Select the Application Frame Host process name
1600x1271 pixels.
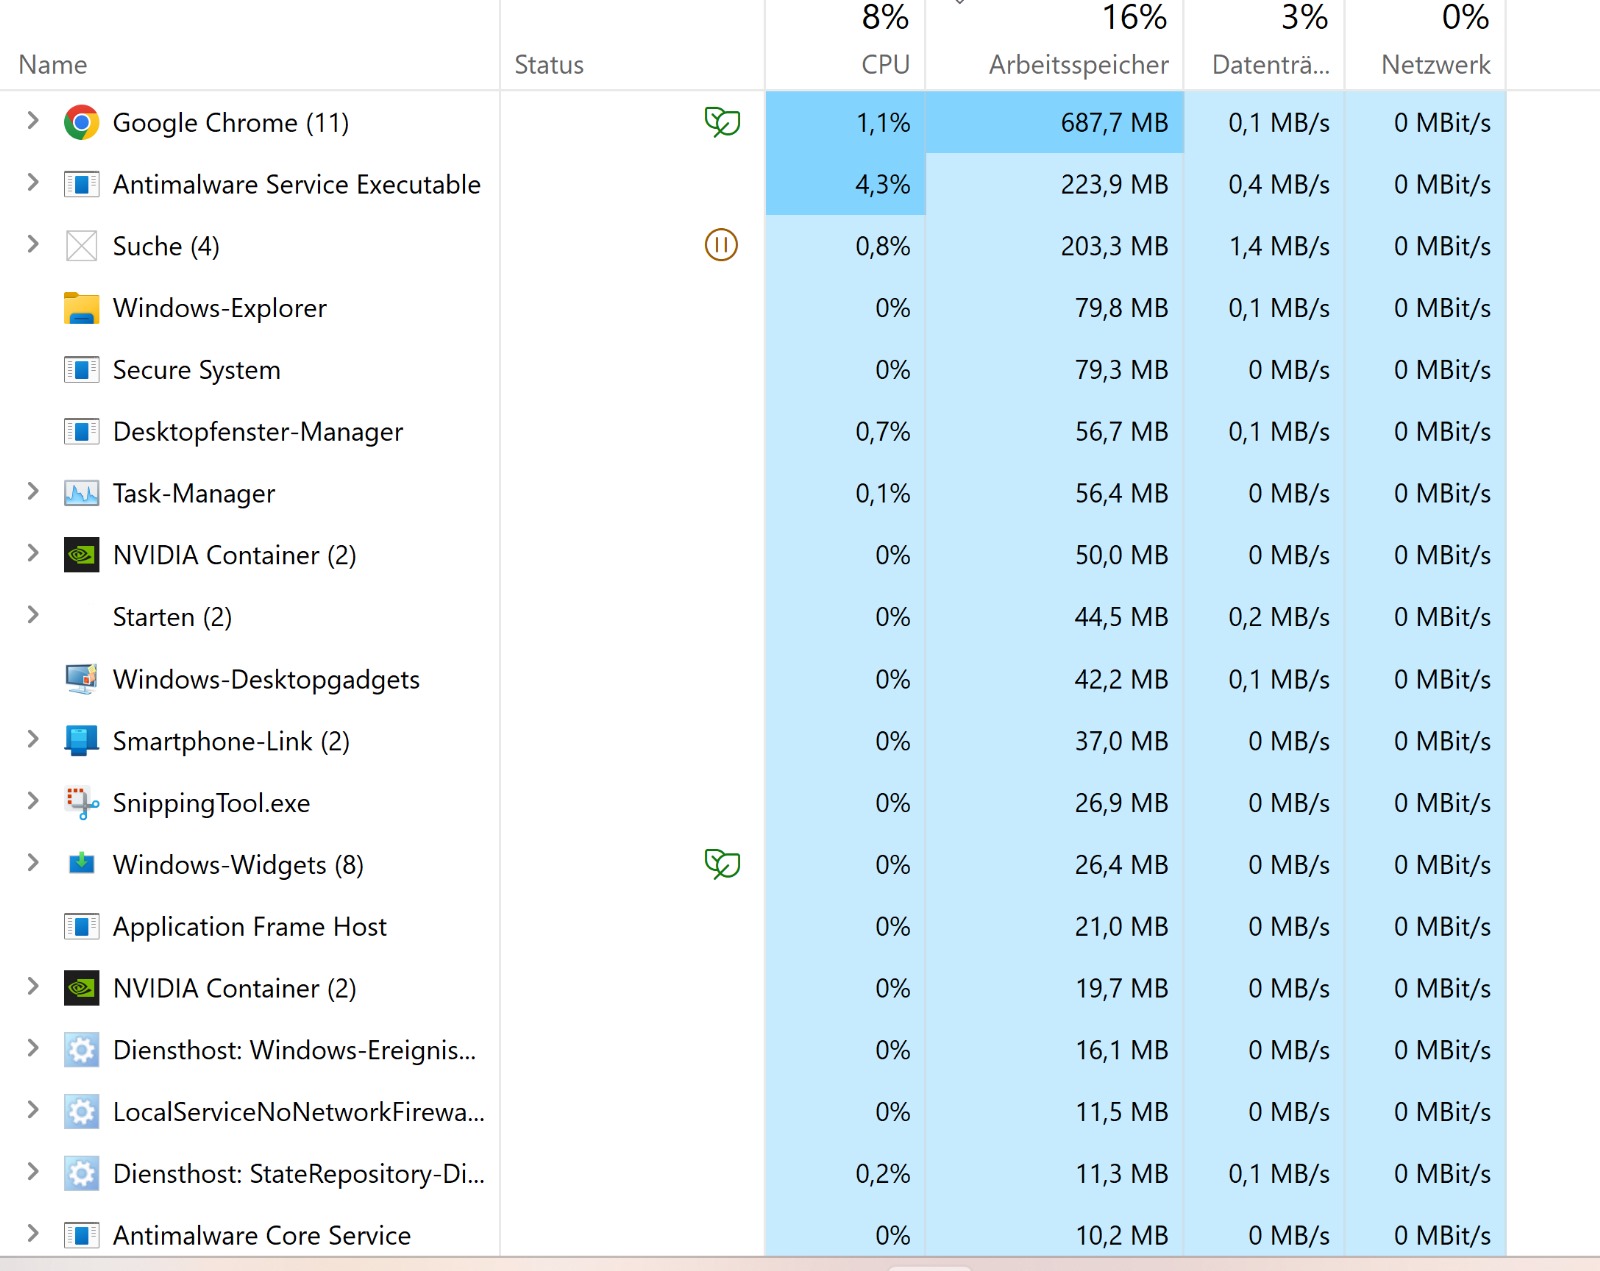coord(250,927)
